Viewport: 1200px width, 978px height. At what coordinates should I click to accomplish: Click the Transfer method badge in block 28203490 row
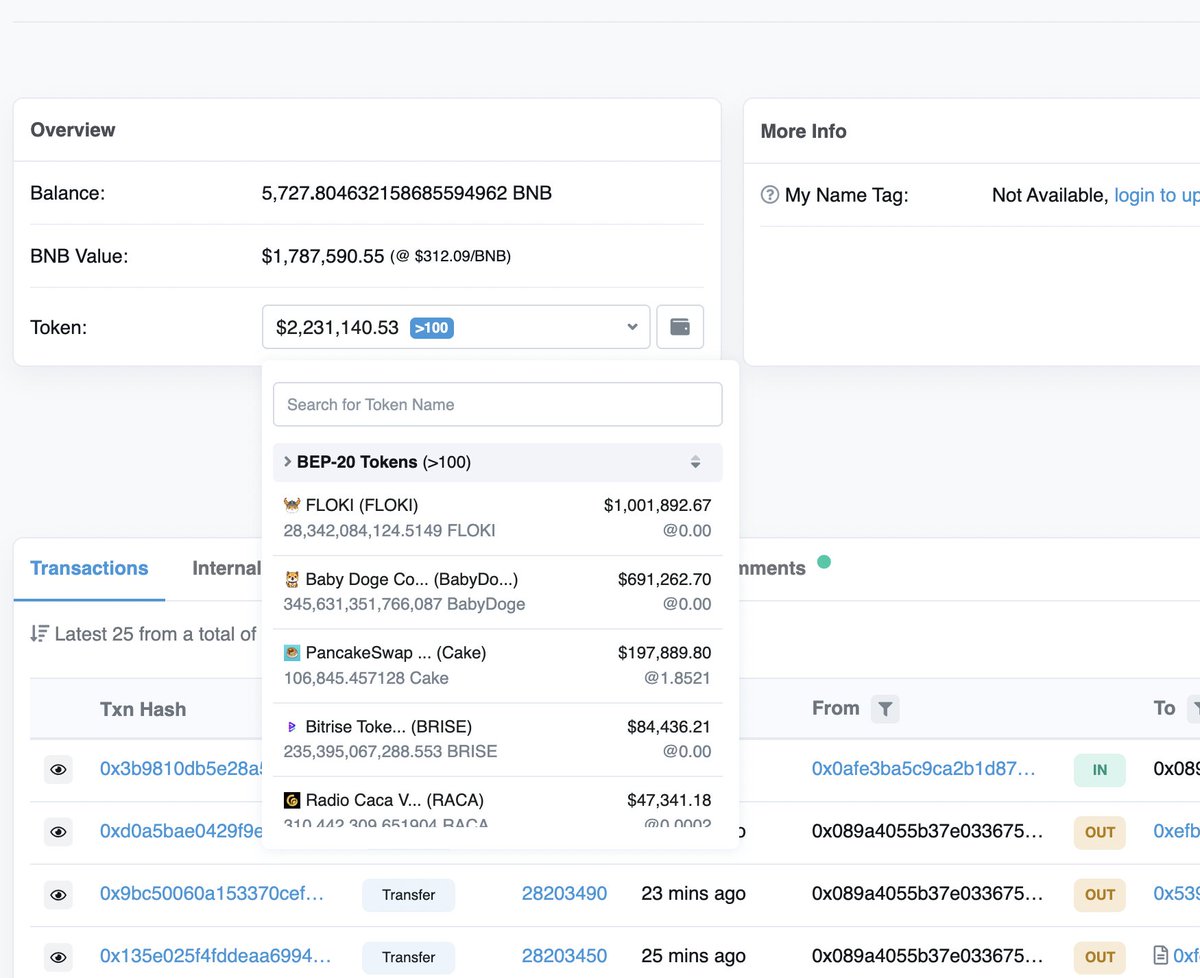point(408,895)
